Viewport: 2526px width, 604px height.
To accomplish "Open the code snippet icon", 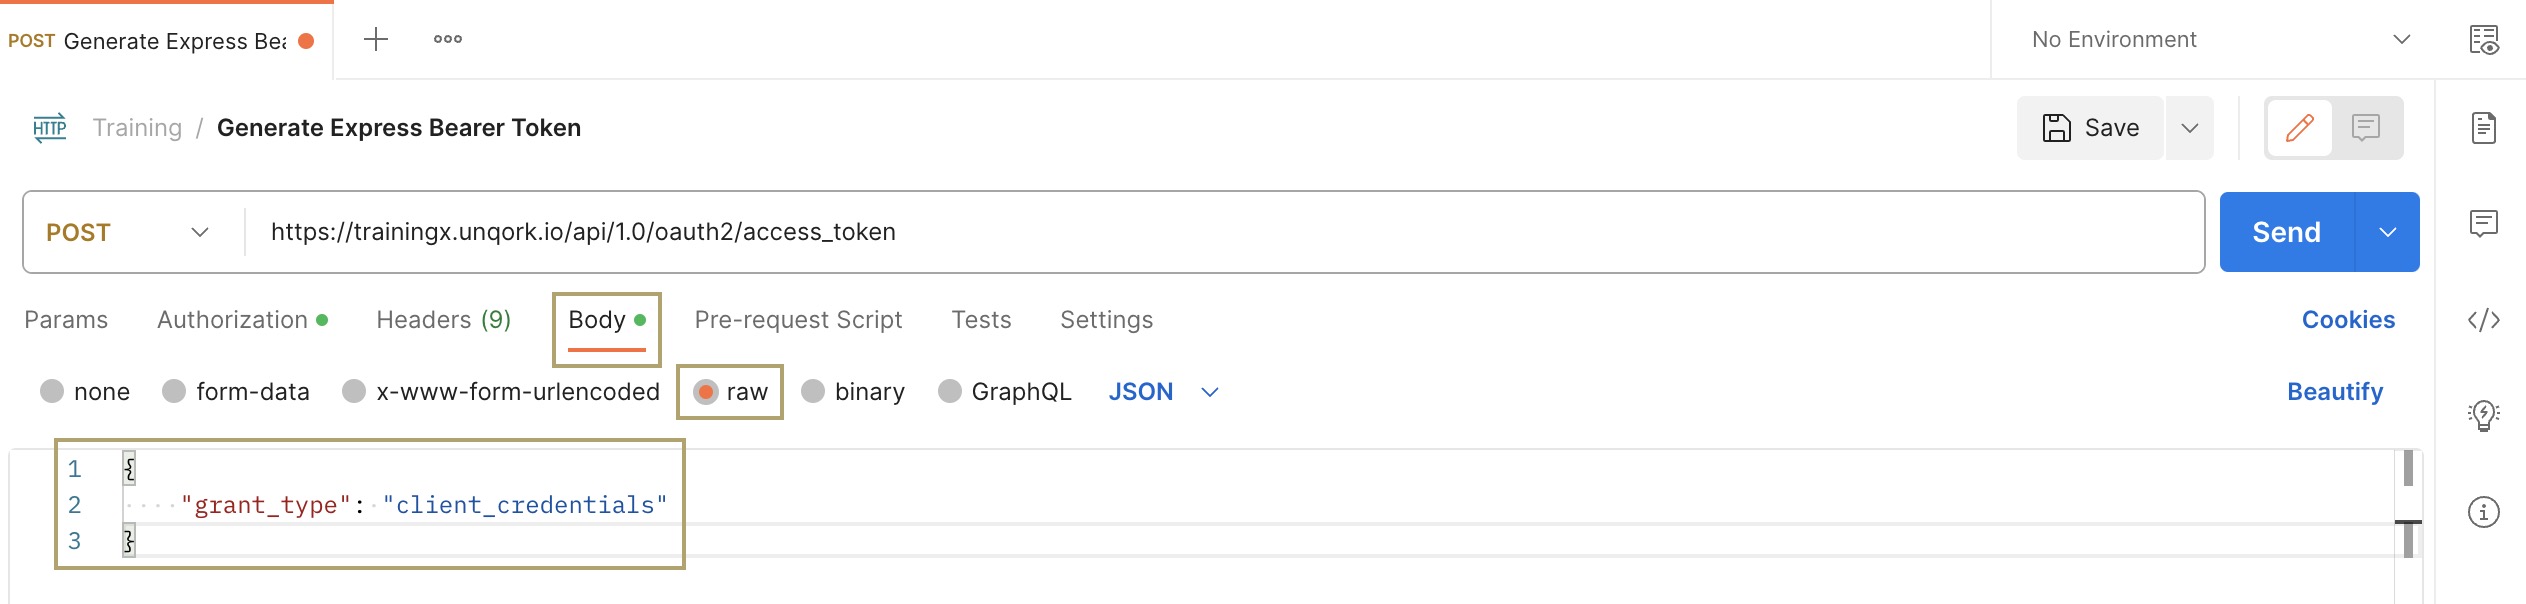I will pos(2484,320).
